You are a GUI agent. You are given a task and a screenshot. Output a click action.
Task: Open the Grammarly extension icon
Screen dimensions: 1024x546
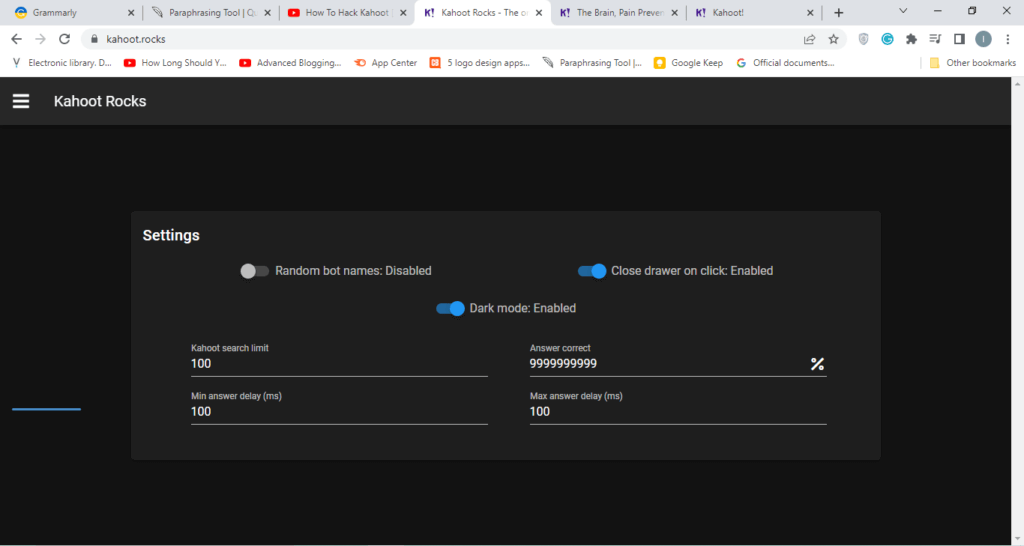coord(887,39)
